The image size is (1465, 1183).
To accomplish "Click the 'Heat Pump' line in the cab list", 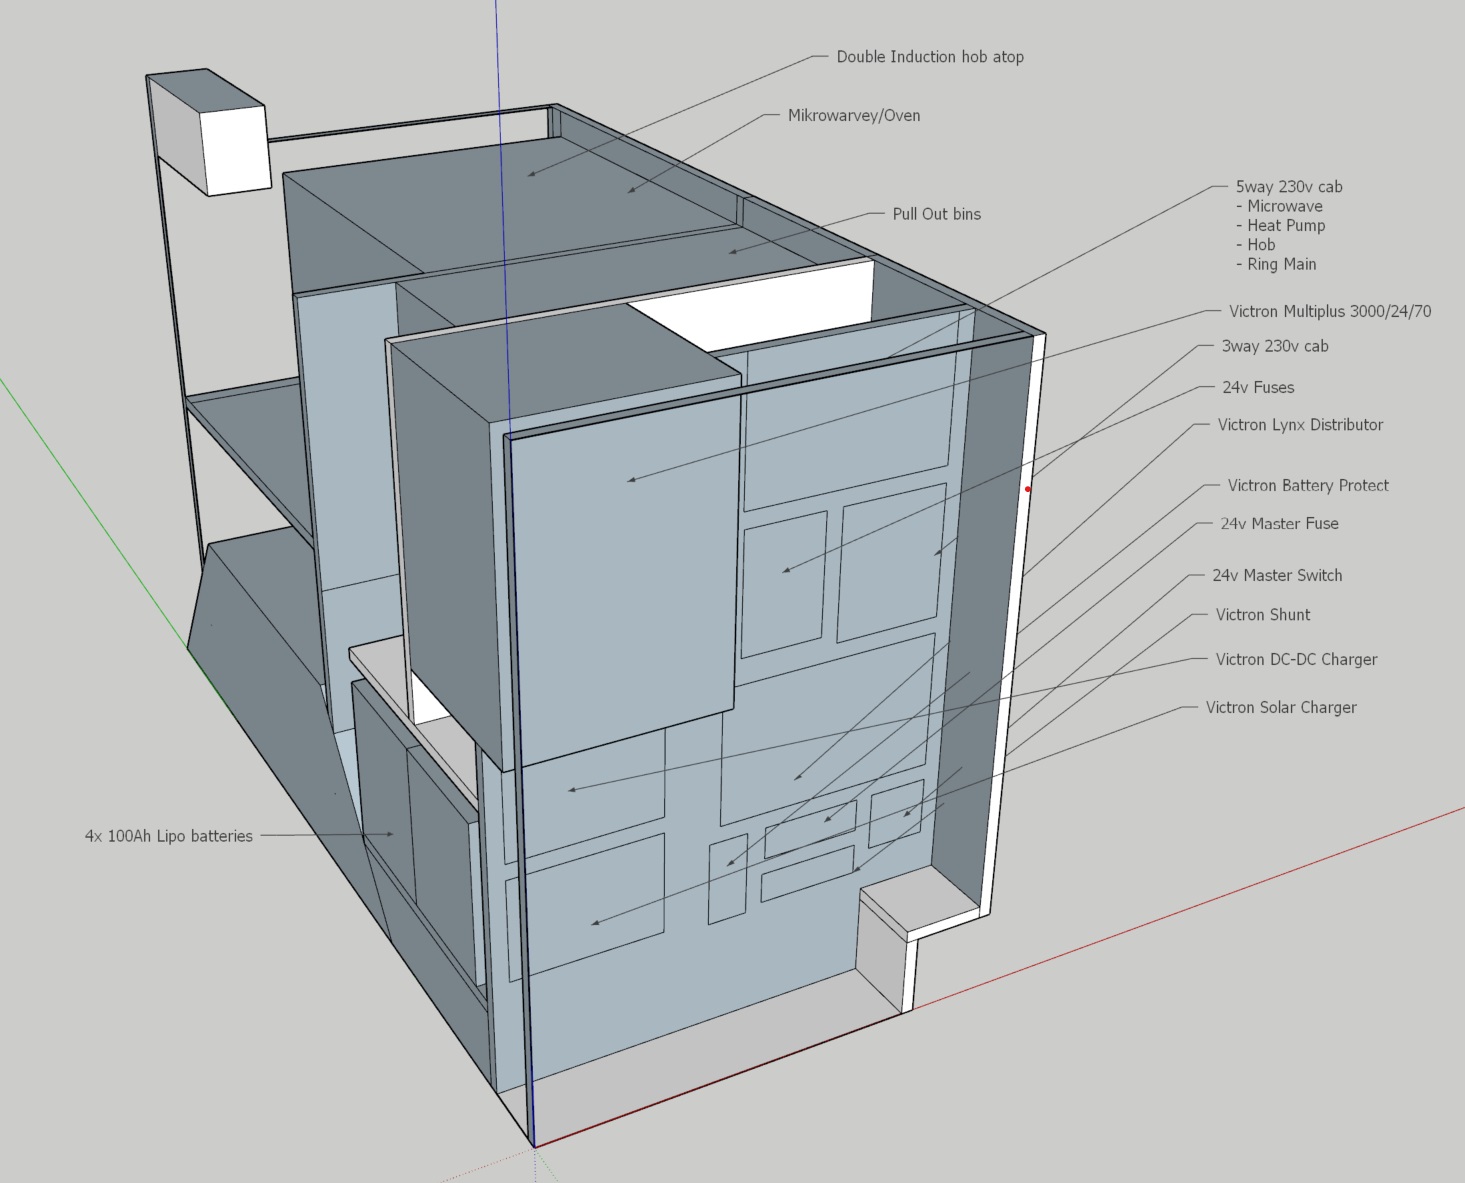I will click(x=1285, y=226).
